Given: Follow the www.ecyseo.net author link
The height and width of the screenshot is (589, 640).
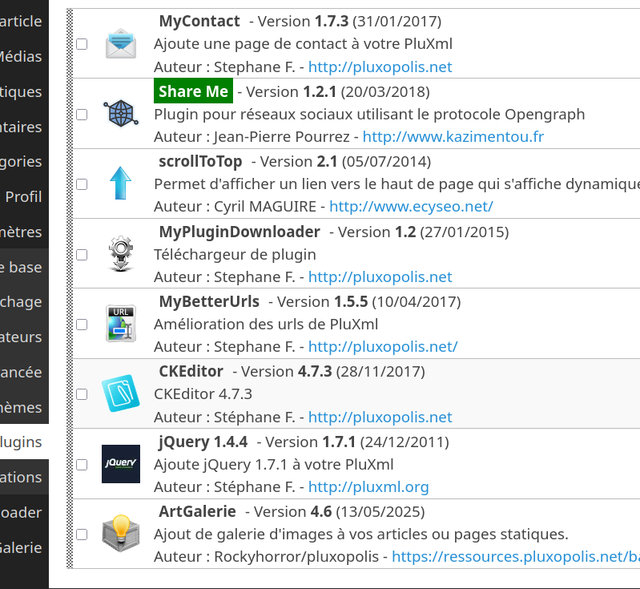Looking at the screenshot, I should [x=410, y=207].
